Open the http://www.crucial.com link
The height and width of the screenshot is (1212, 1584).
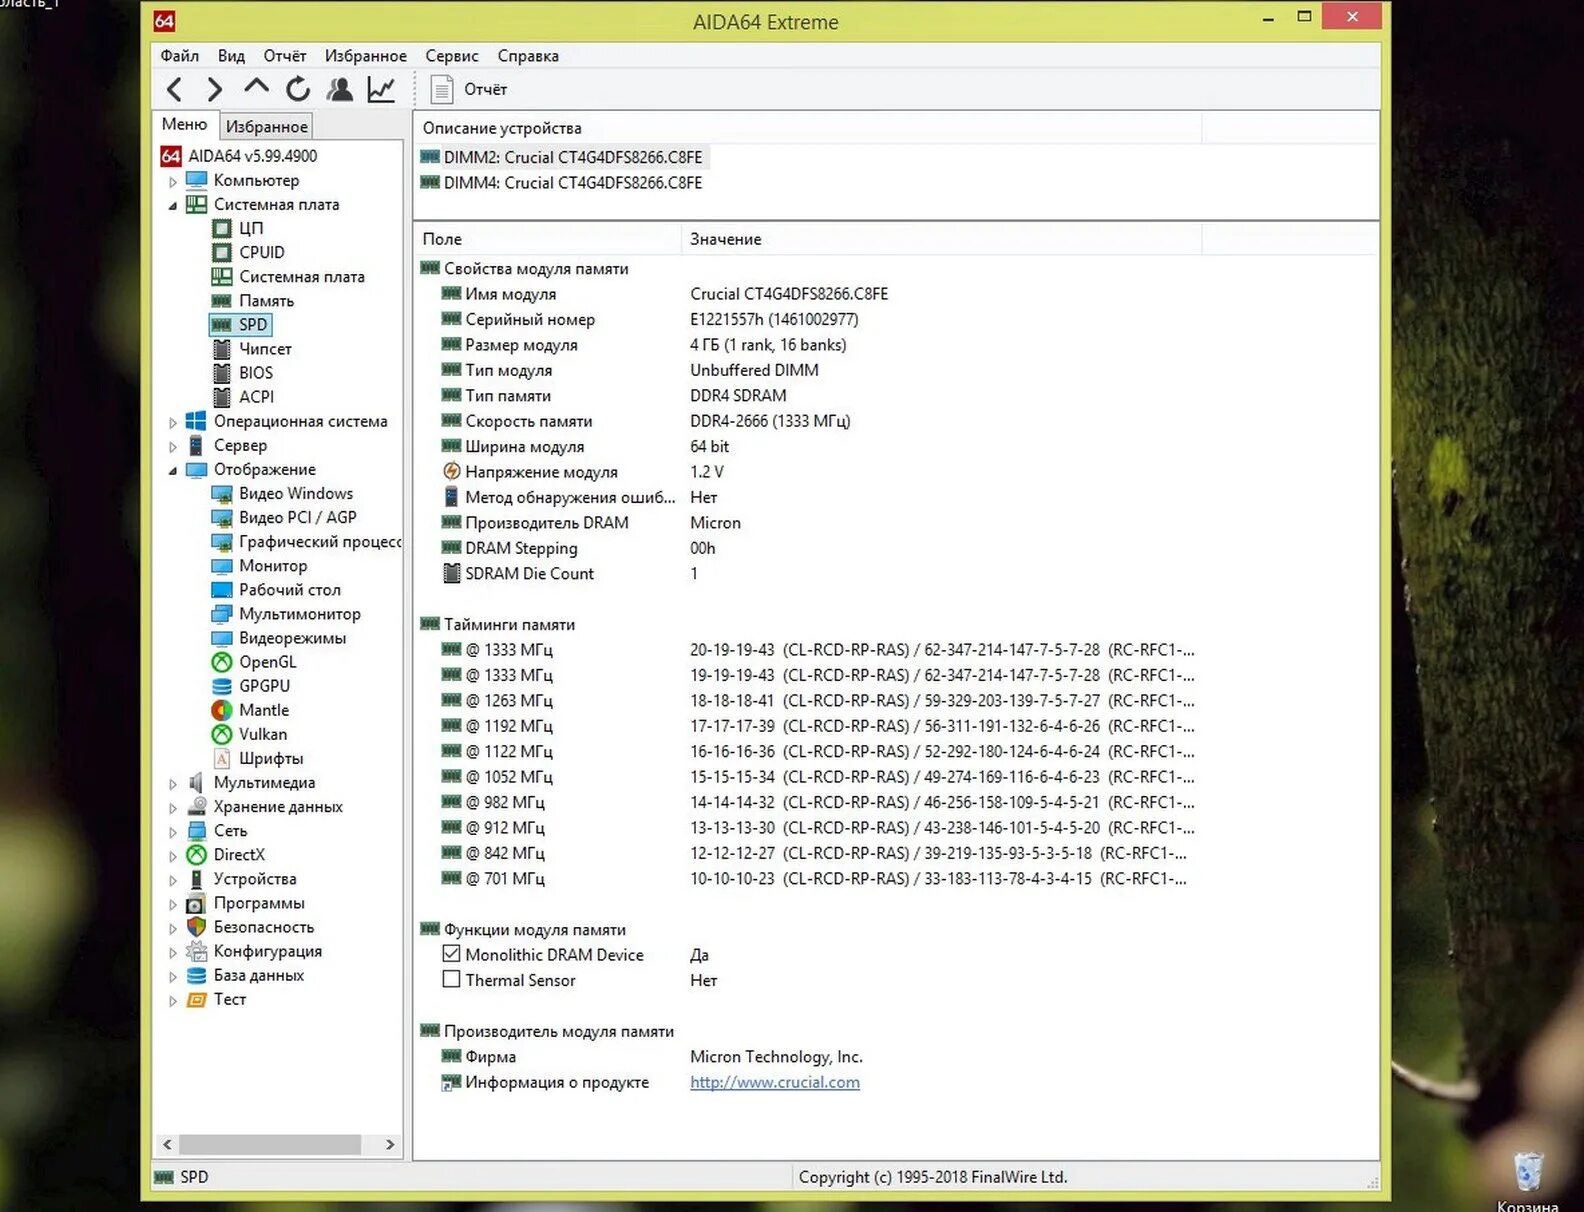pos(775,1082)
